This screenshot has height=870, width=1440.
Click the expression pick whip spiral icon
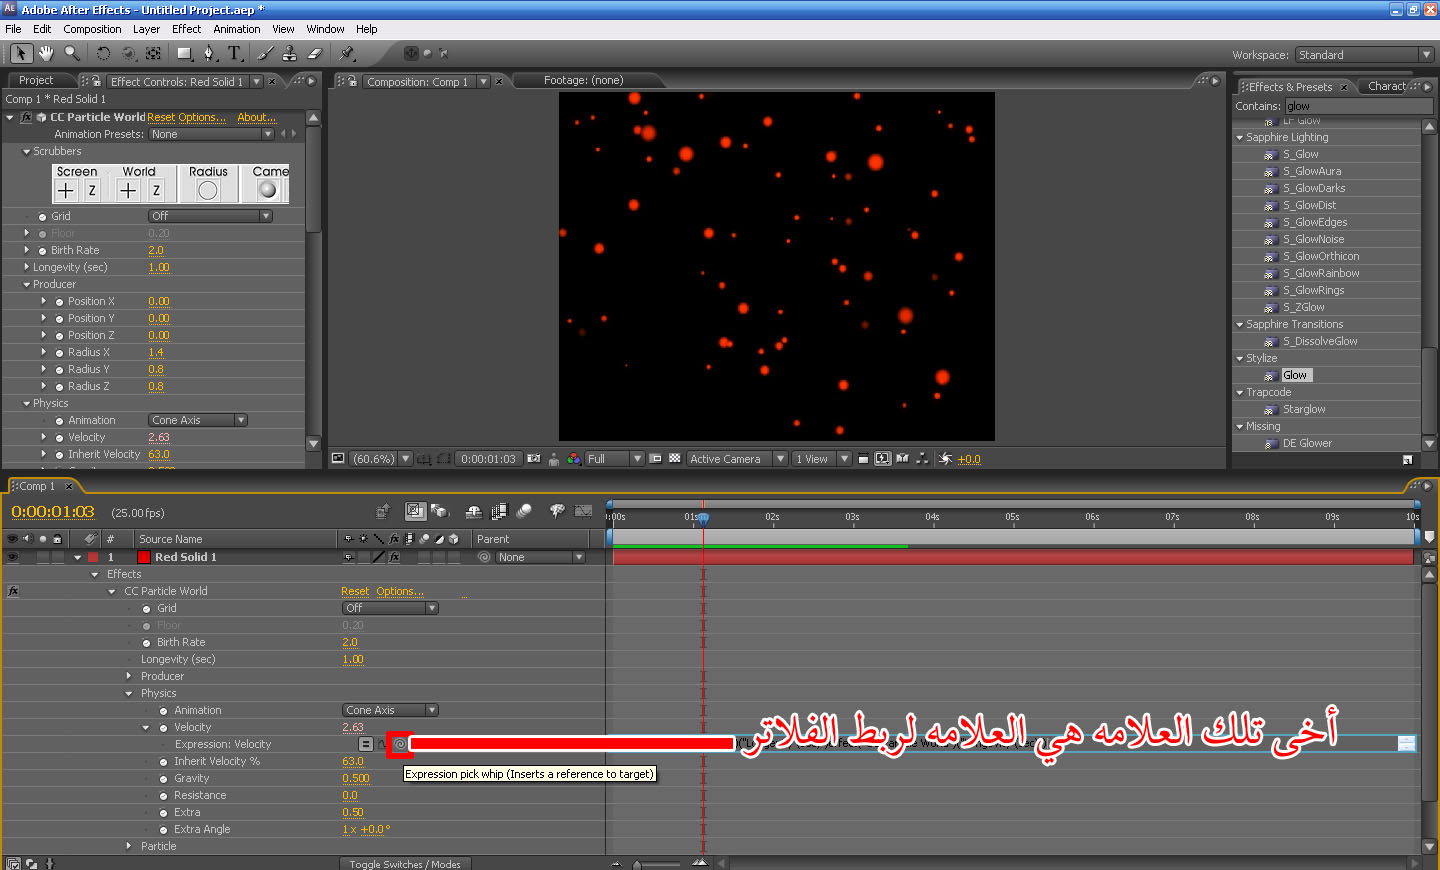point(400,744)
